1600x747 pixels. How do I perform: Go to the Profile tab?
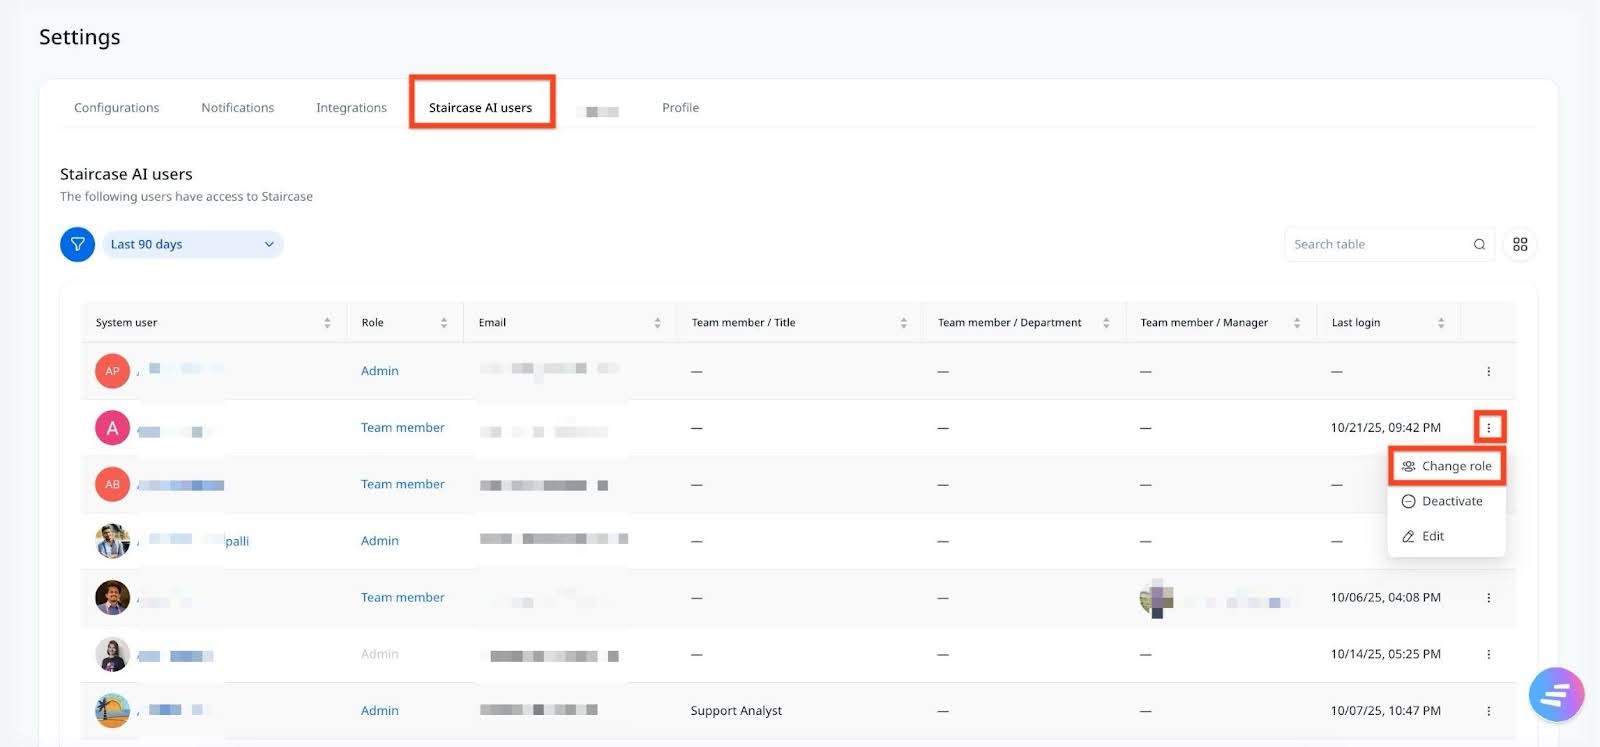(680, 108)
